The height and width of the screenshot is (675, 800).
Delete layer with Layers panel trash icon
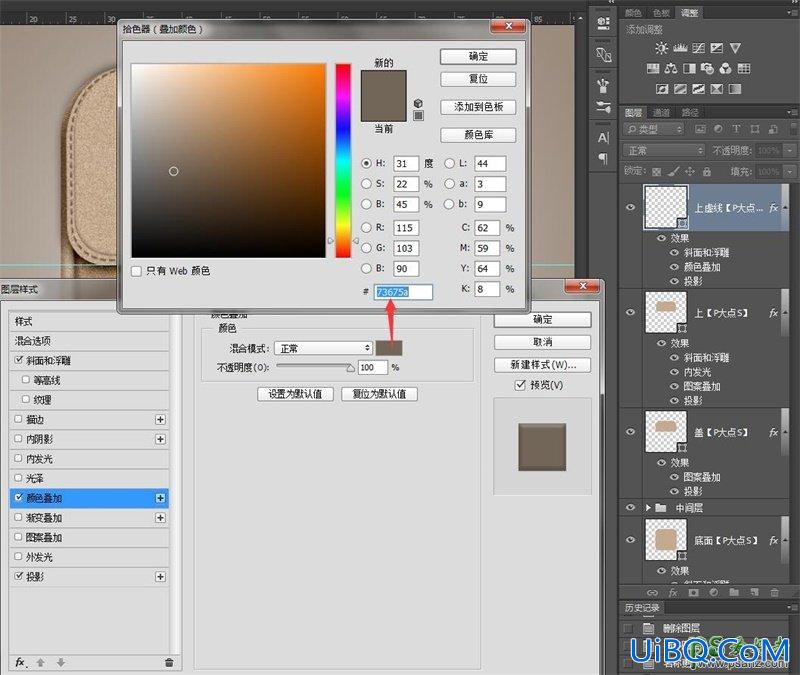point(774,592)
